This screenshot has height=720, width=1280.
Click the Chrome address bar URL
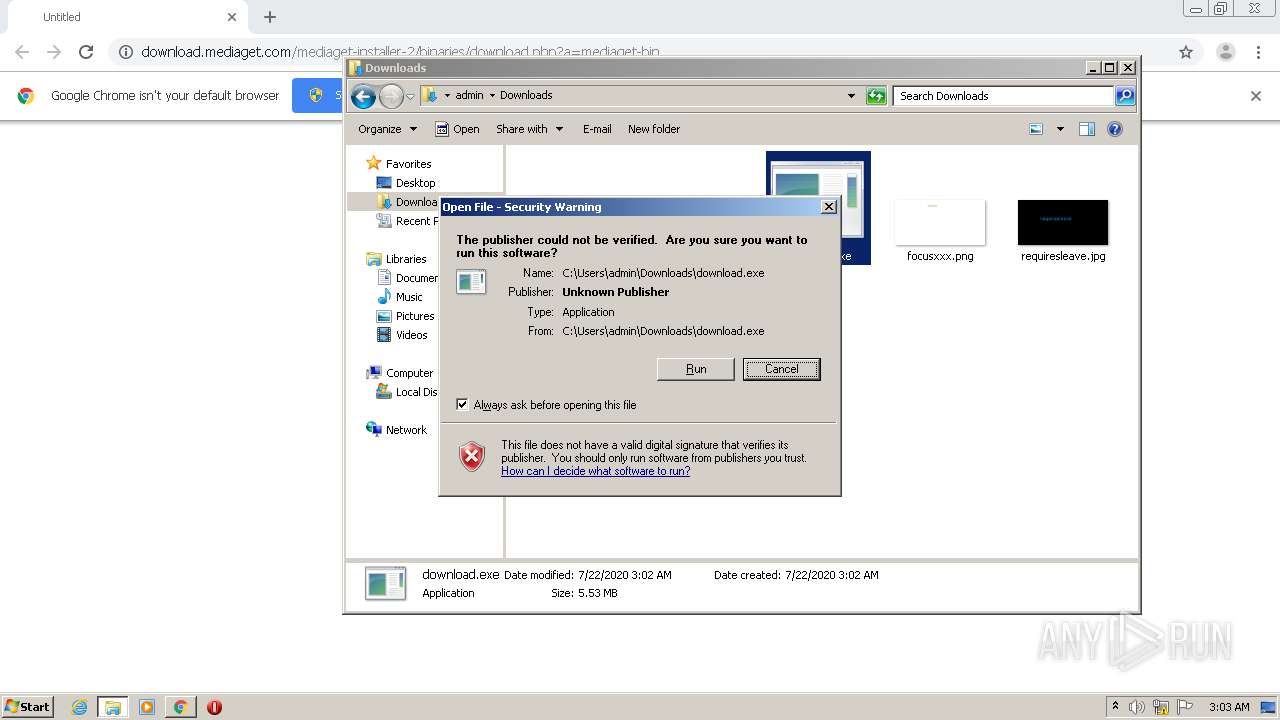(x=400, y=52)
